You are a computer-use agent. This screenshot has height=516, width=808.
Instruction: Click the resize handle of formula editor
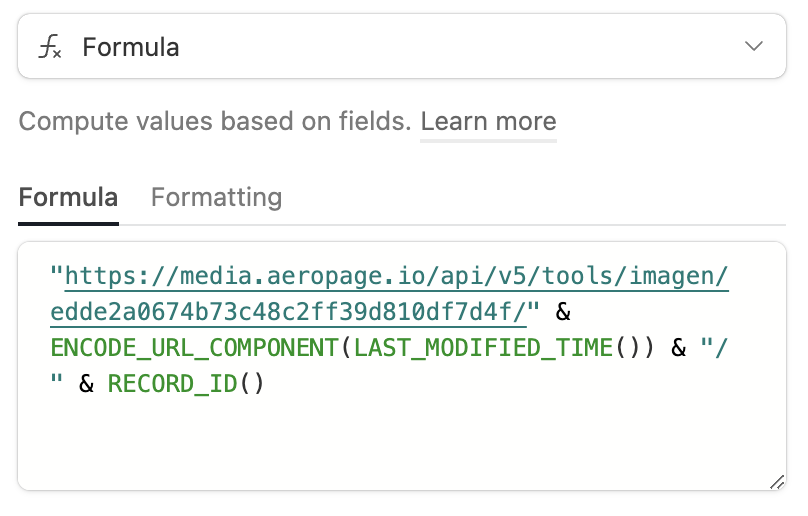click(x=777, y=482)
